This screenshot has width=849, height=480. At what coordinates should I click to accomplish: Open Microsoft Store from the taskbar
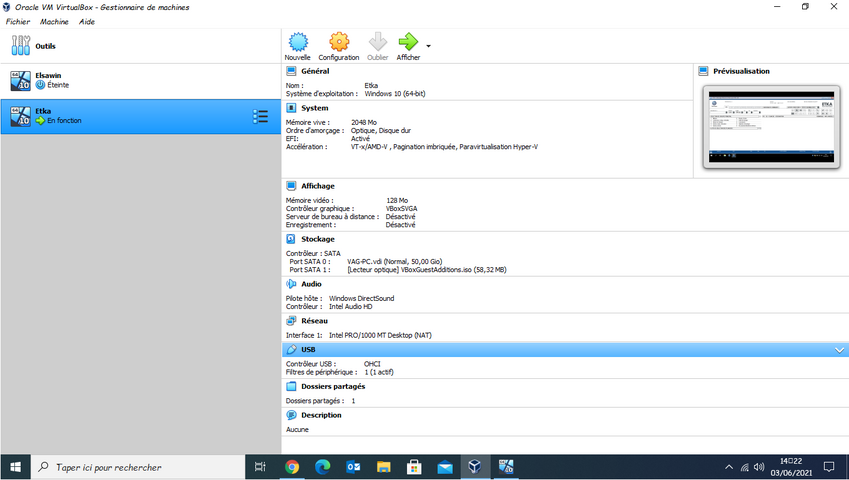[414, 467]
